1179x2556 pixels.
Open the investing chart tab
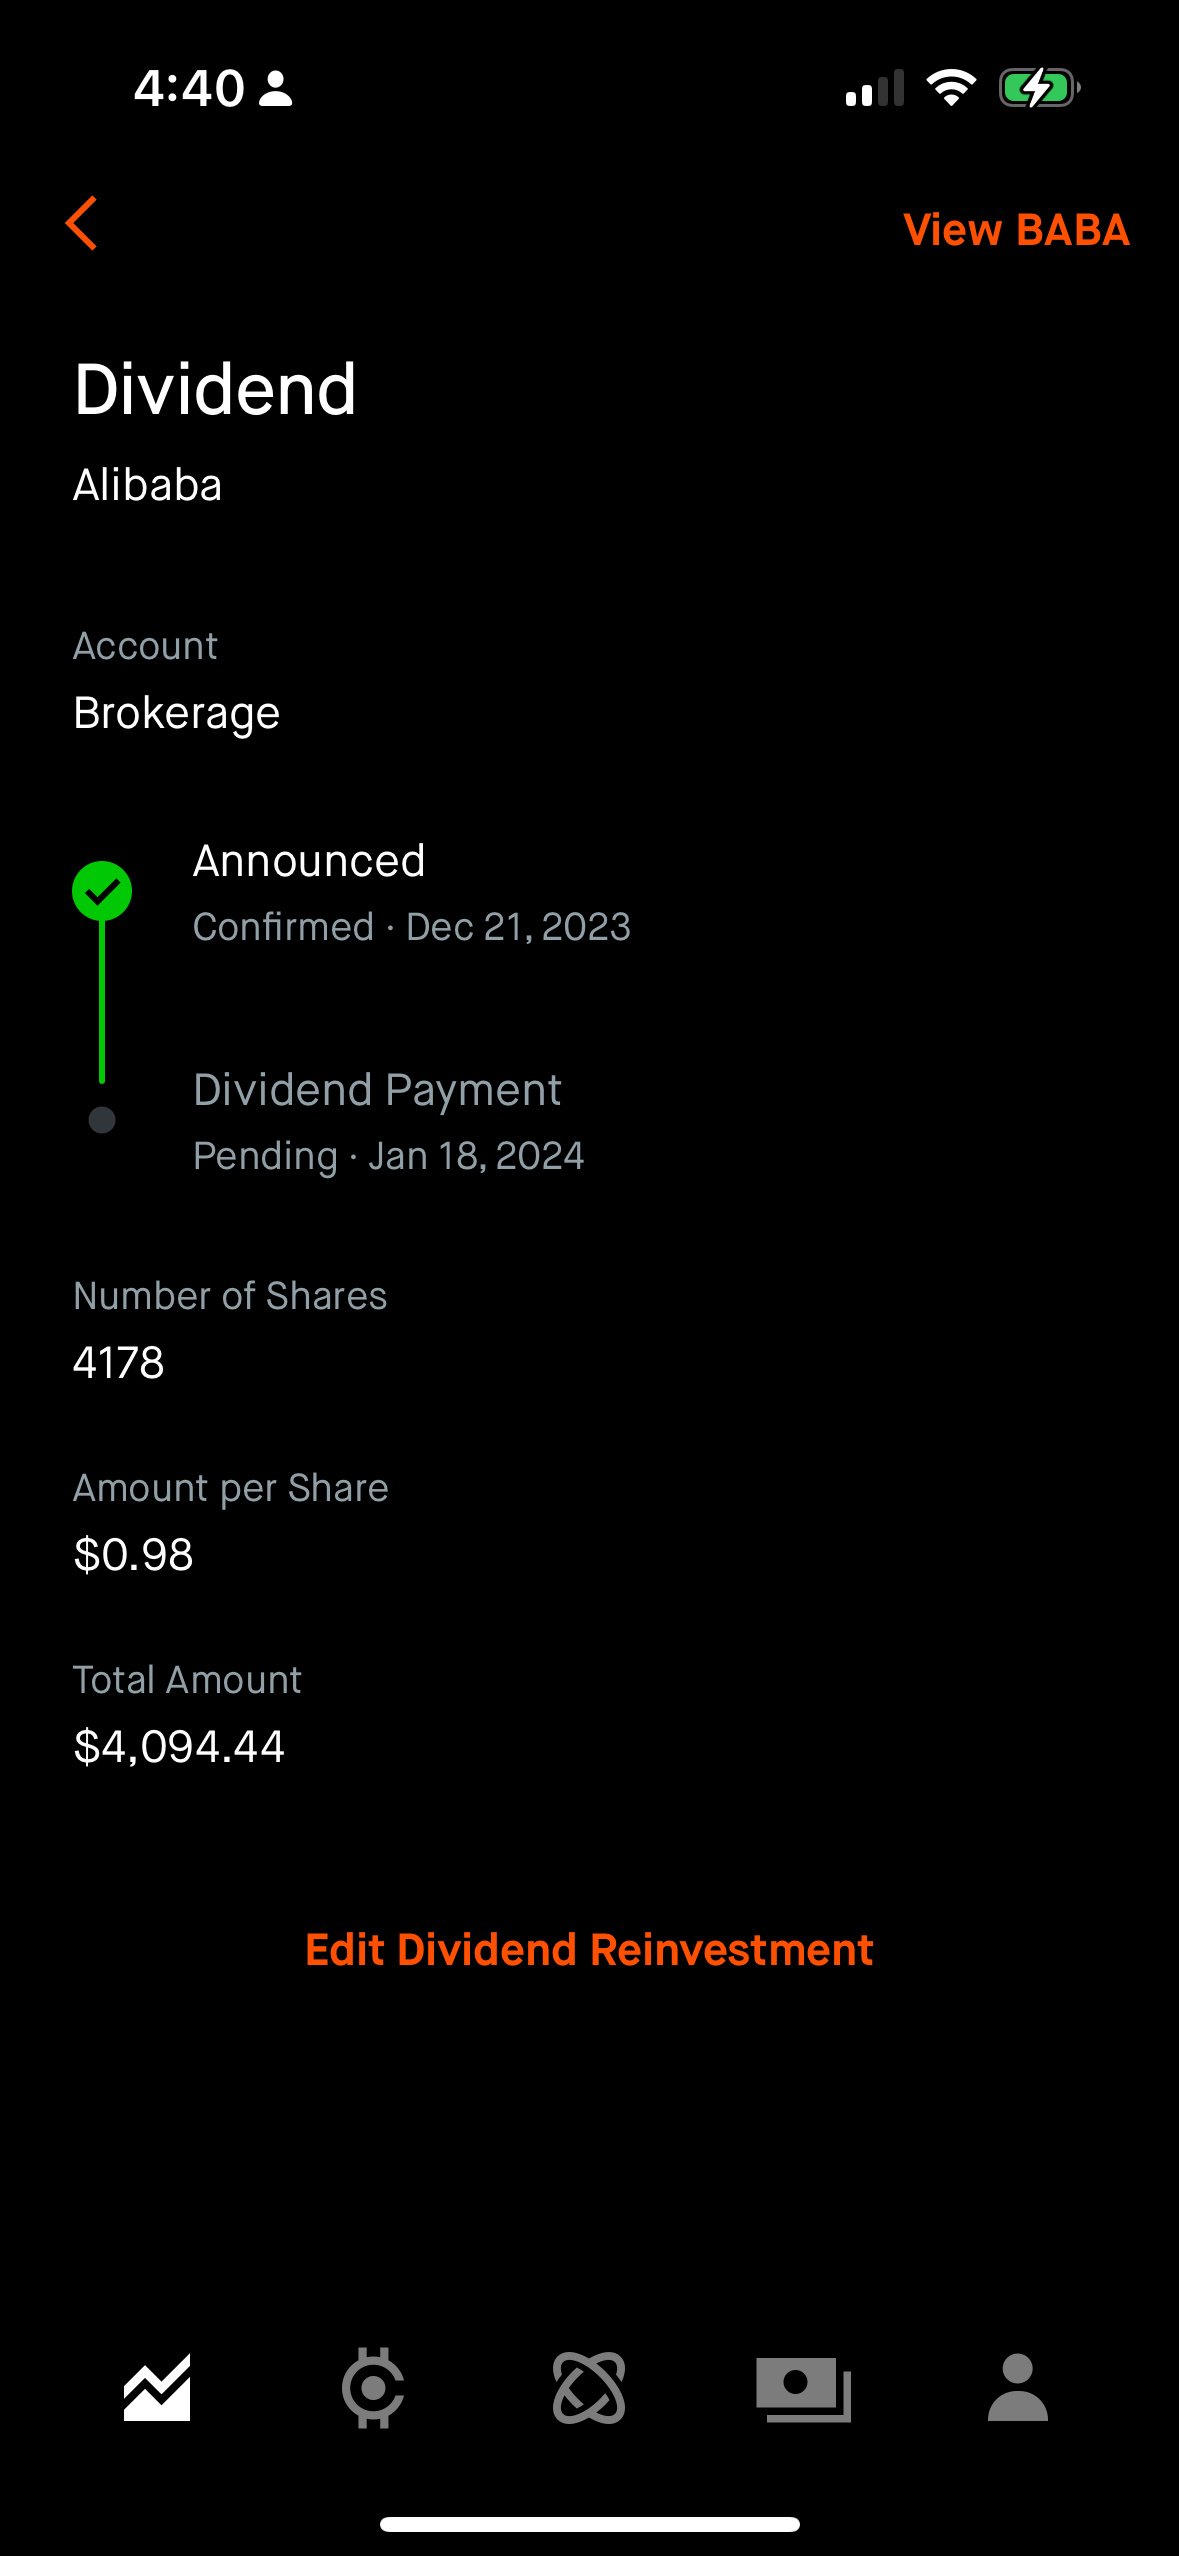(x=157, y=2388)
